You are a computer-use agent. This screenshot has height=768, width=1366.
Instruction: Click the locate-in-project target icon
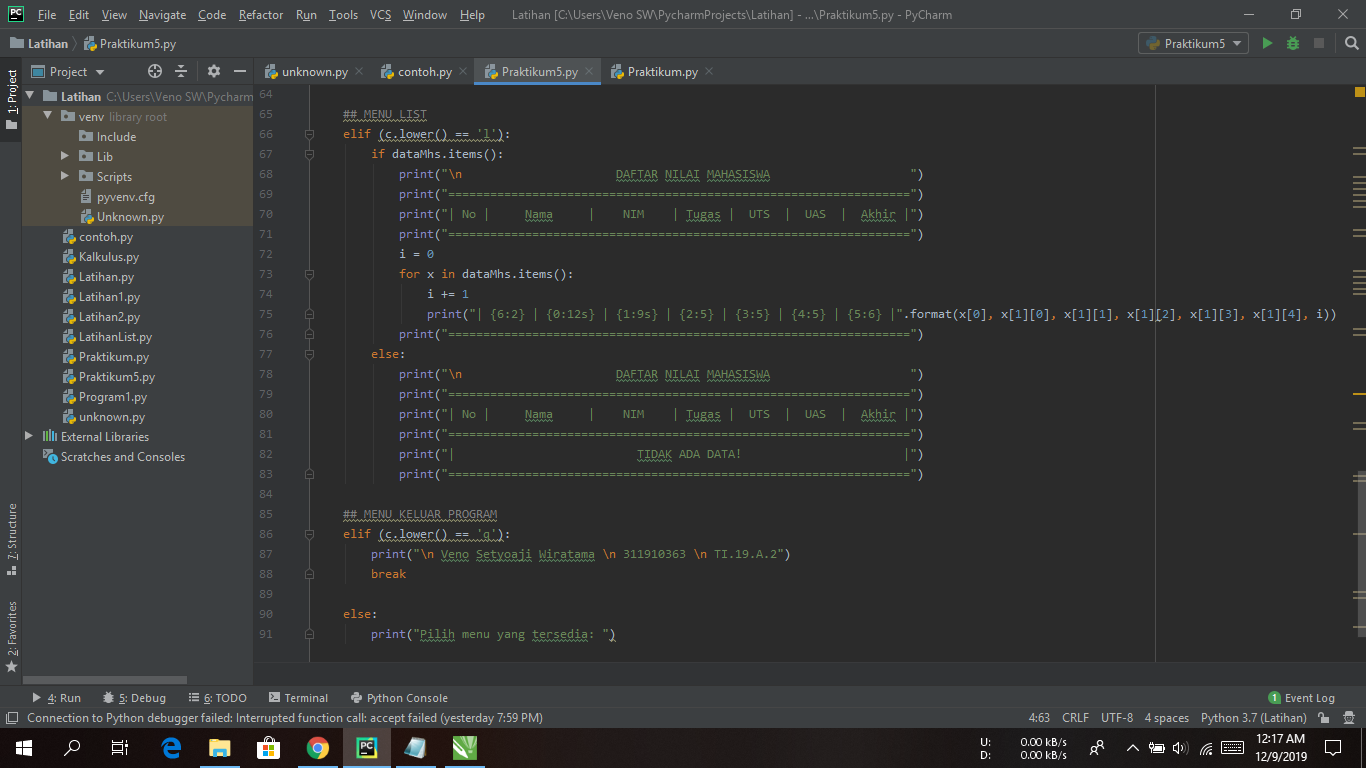click(x=155, y=71)
